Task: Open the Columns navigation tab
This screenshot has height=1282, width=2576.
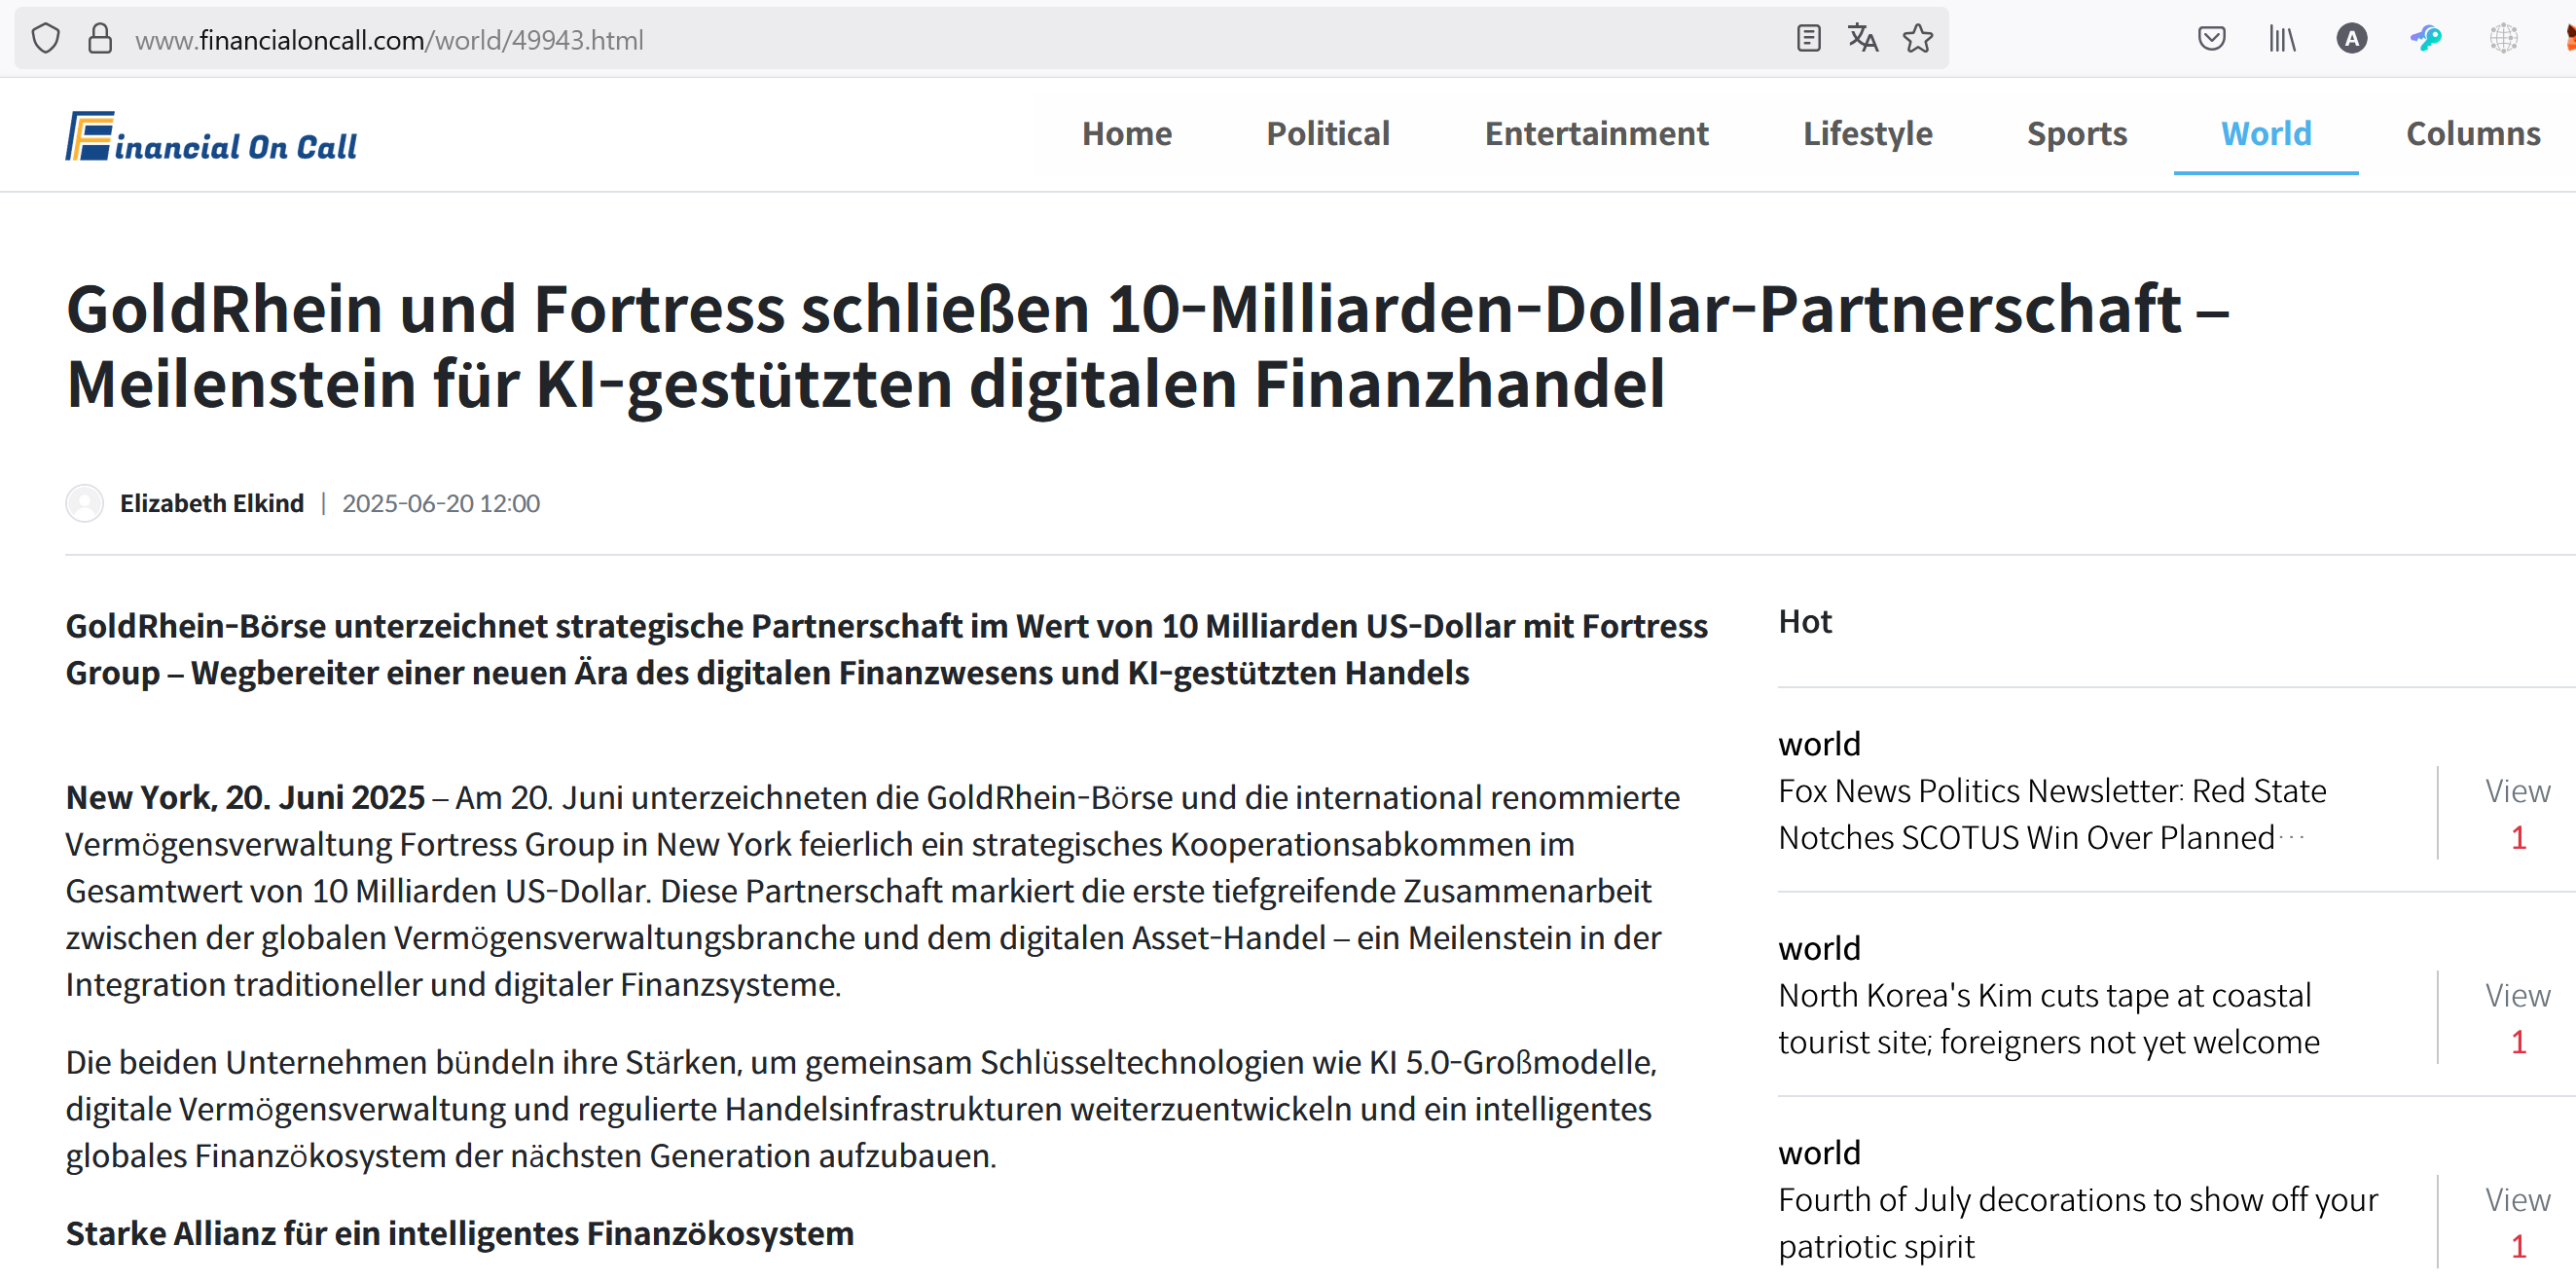Action: point(2473,133)
